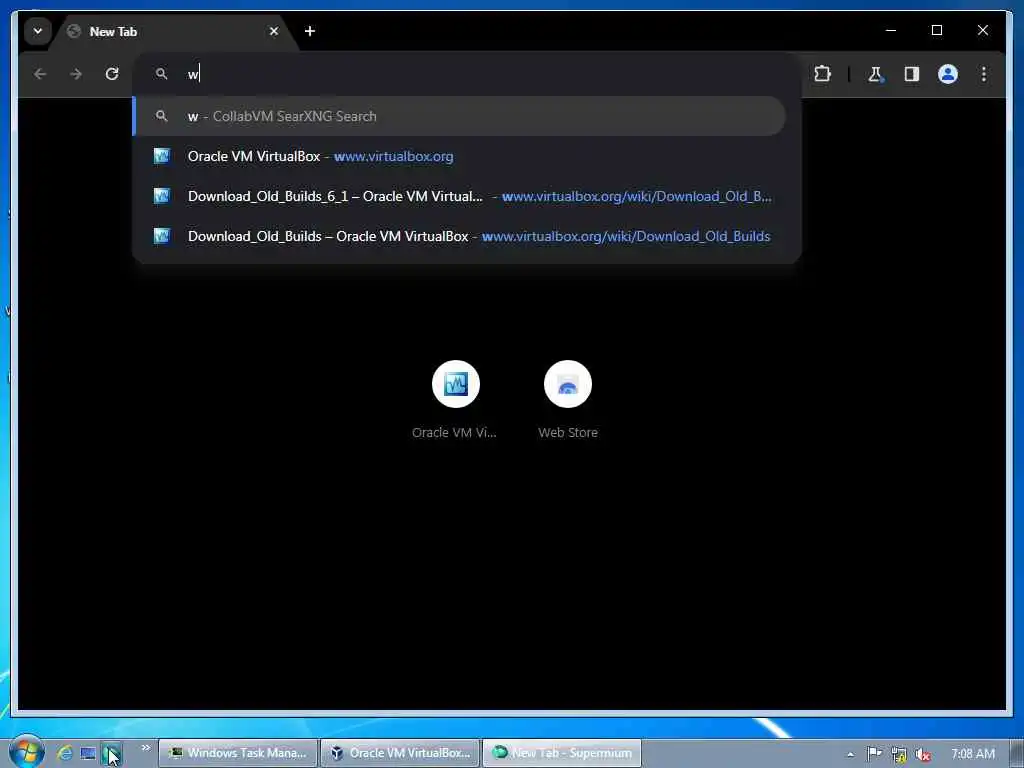
Task: Minimize the Supermium window
Action: (891, 30)
